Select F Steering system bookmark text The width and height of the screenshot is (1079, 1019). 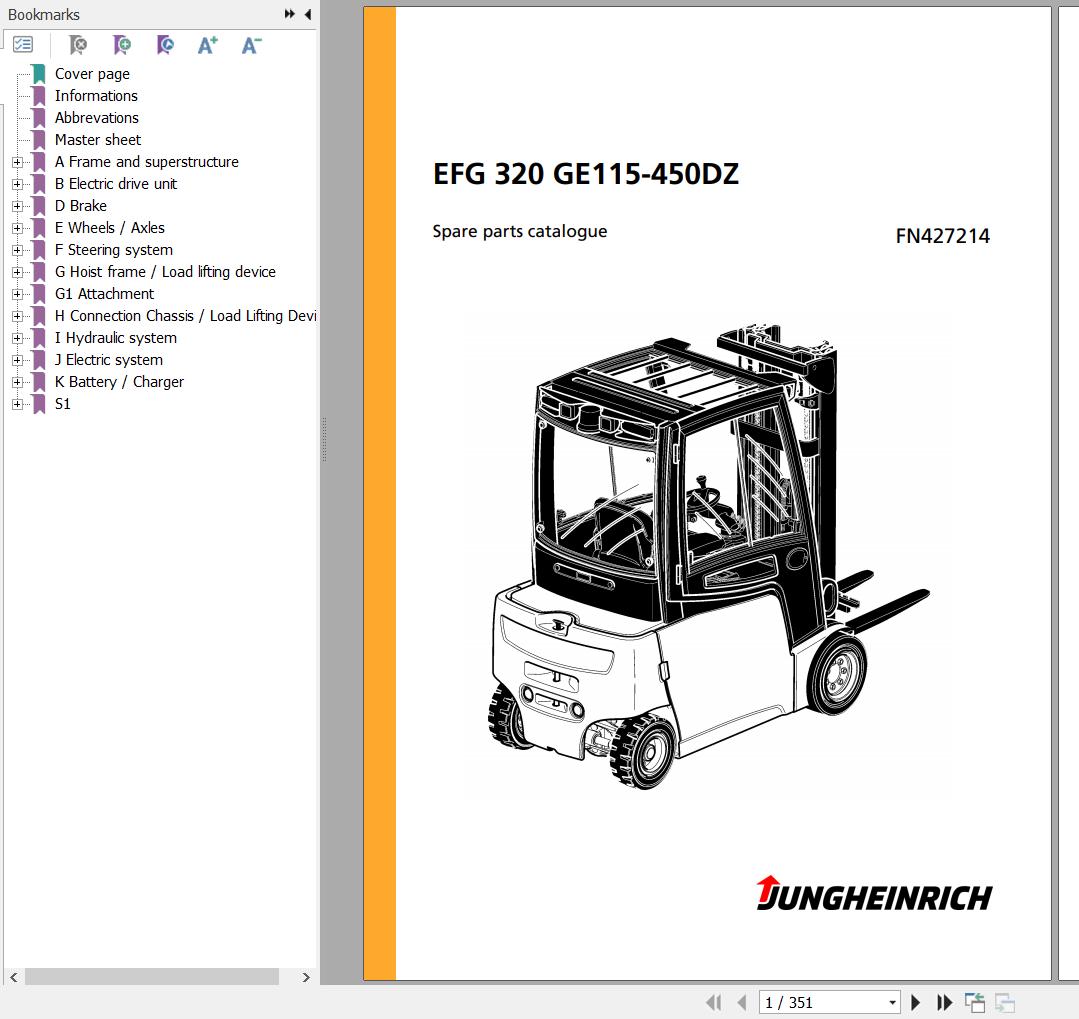click(114, 250)
